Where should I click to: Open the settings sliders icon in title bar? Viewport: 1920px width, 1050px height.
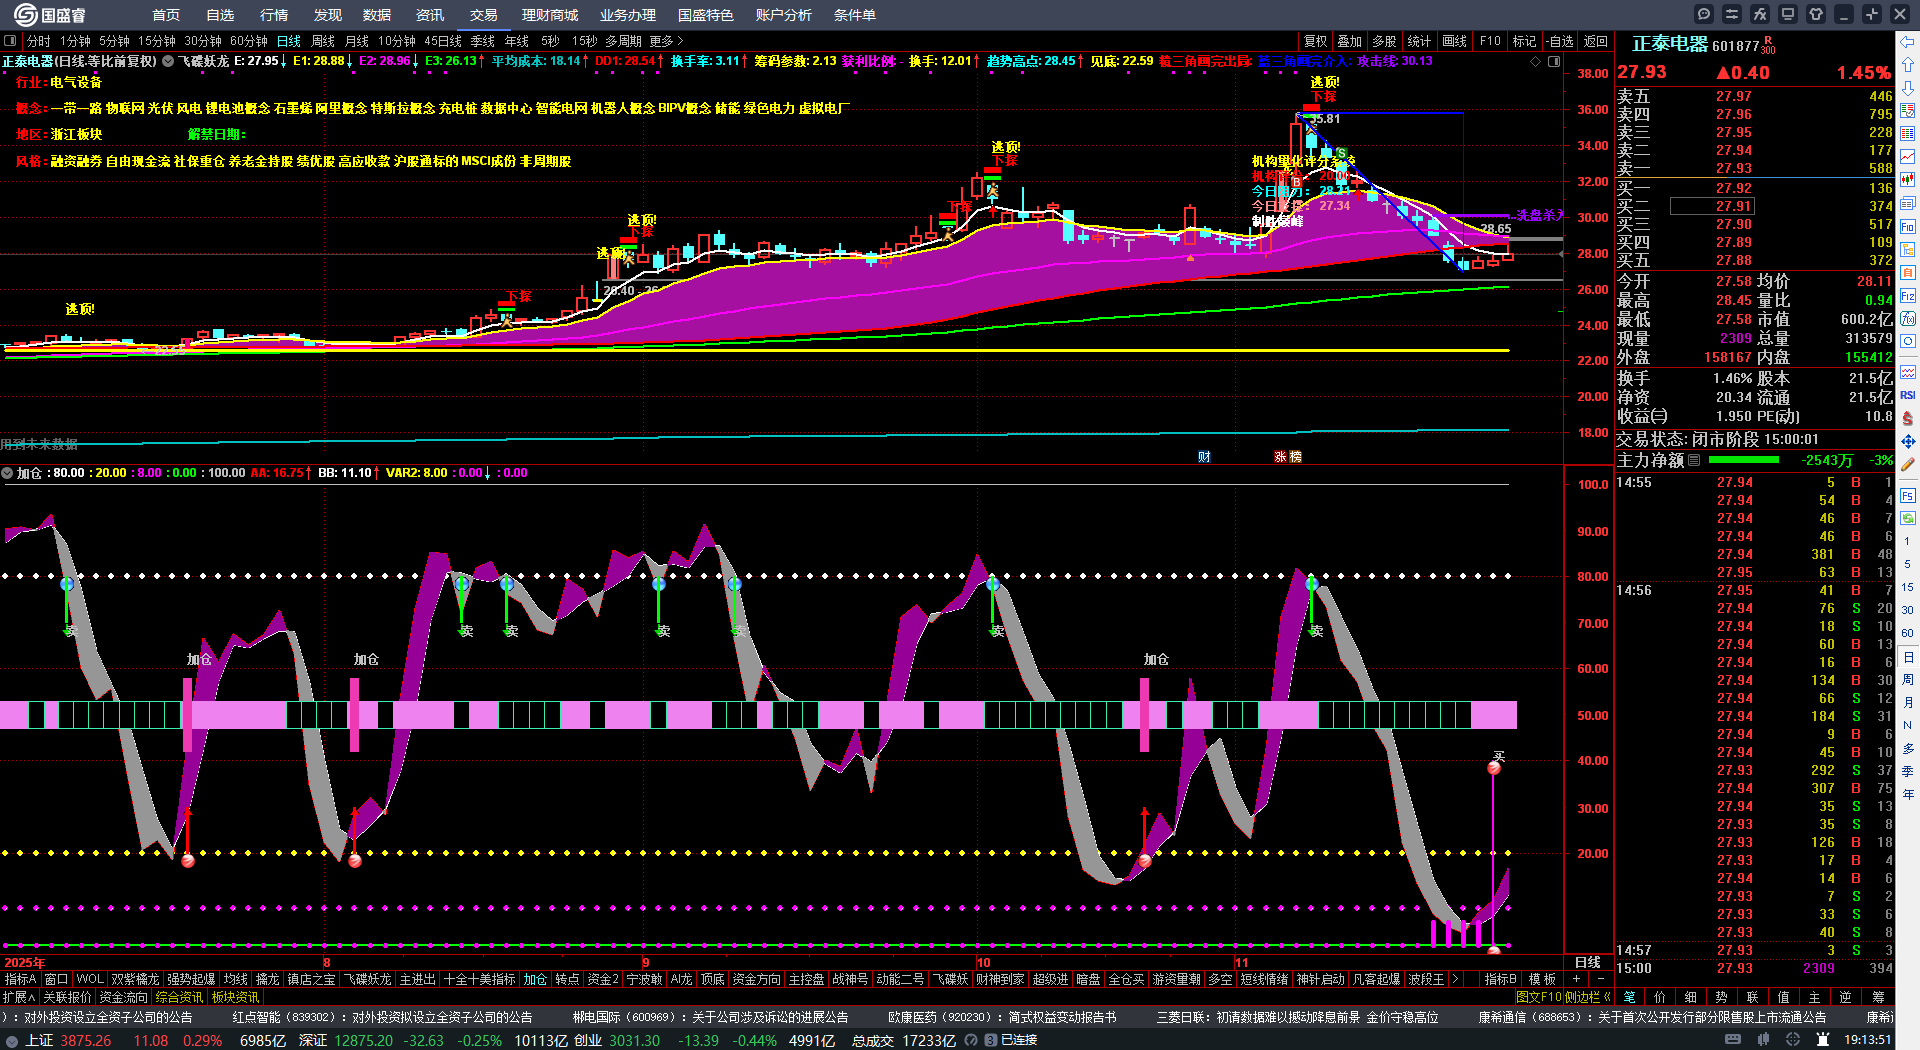1732,14
